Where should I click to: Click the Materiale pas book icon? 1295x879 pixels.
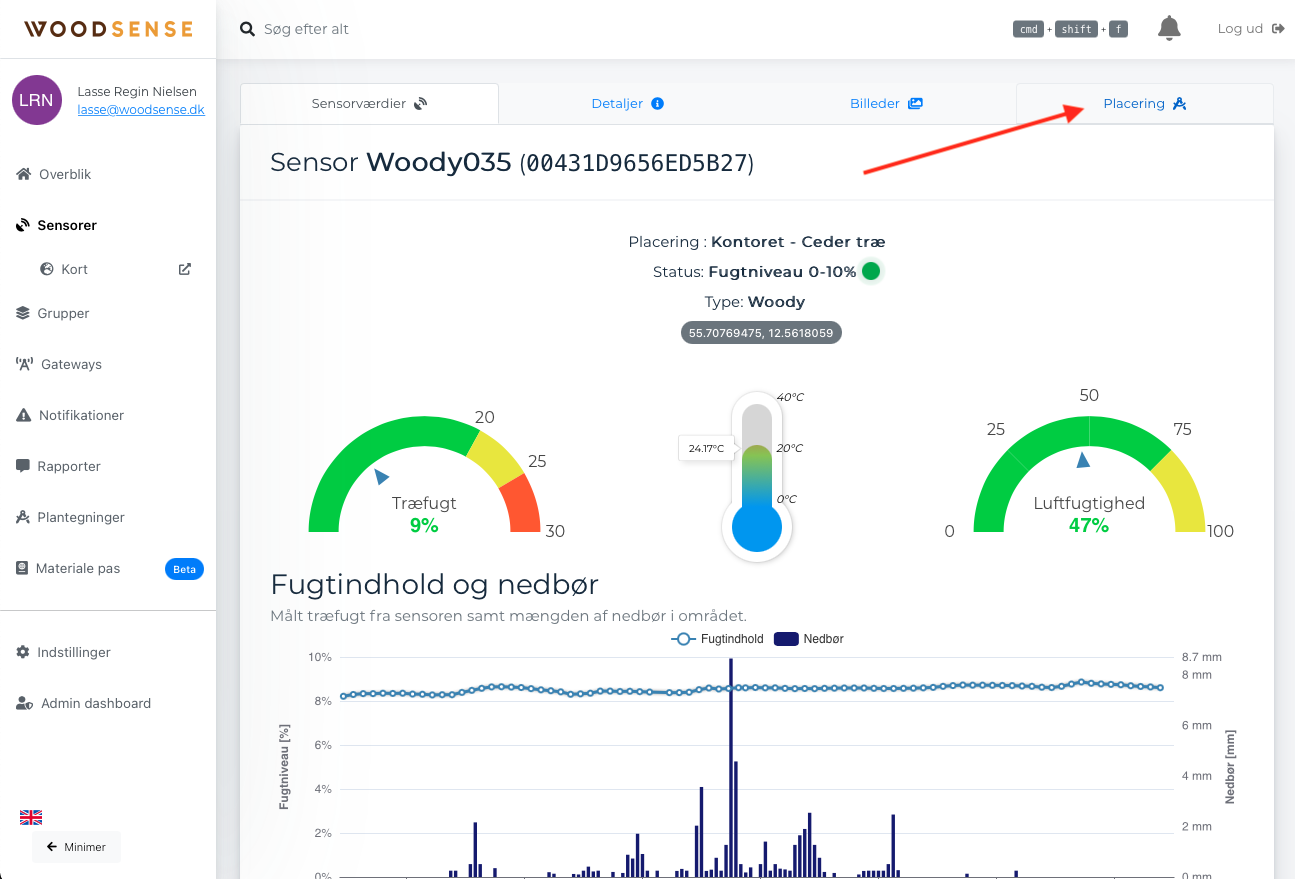[22, 568]
